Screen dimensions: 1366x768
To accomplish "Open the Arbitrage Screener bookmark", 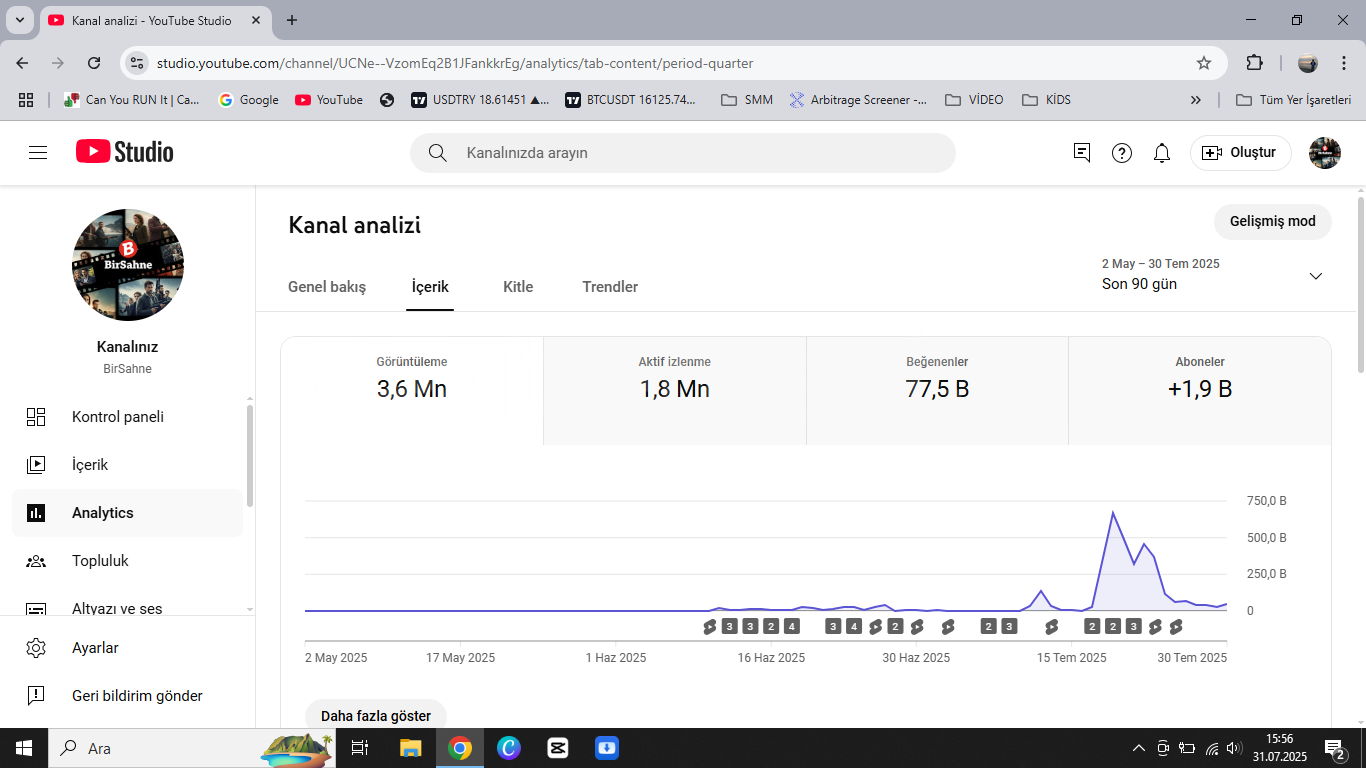I will click(858, 100).
